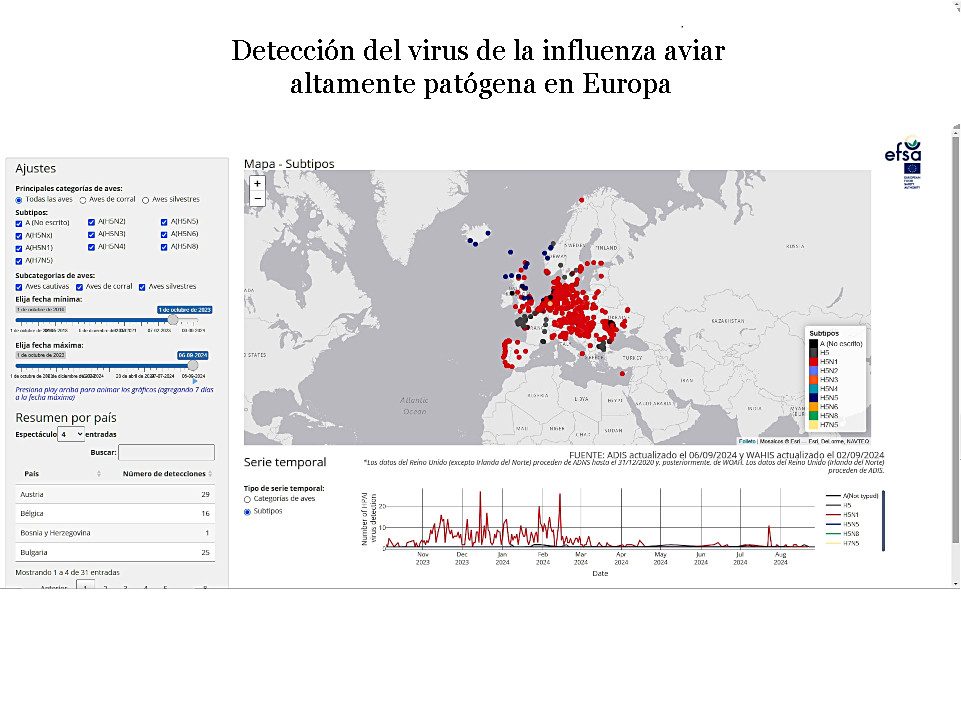Click the northernmost red dot in Norway
Image resolution: width=961 pixels, height=721 pixels.
coord(581,200)
